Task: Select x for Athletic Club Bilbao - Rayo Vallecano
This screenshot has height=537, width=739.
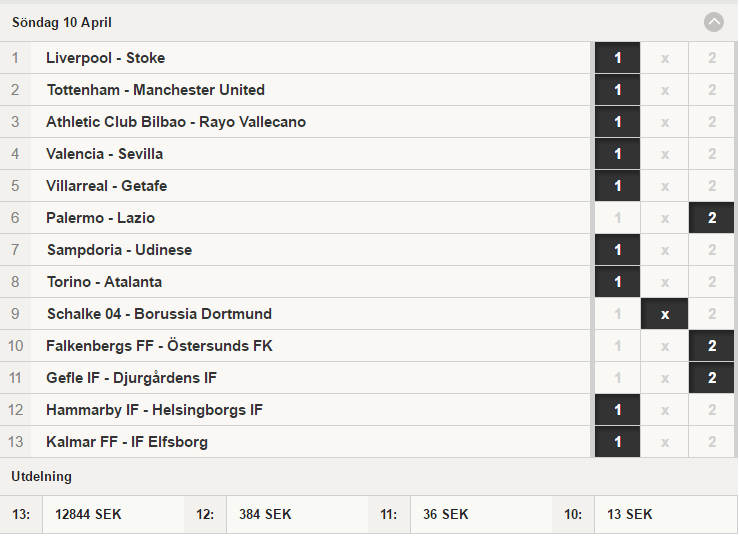Action: tap(665, 122)
